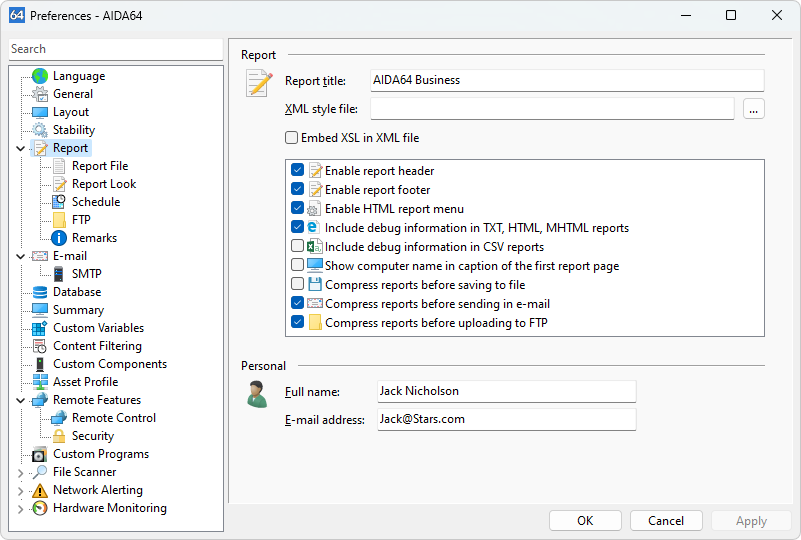The width and height of the screenshot is (801, 540).
Task: Check Include debug information in CSV reports
Action: point(297,246)
